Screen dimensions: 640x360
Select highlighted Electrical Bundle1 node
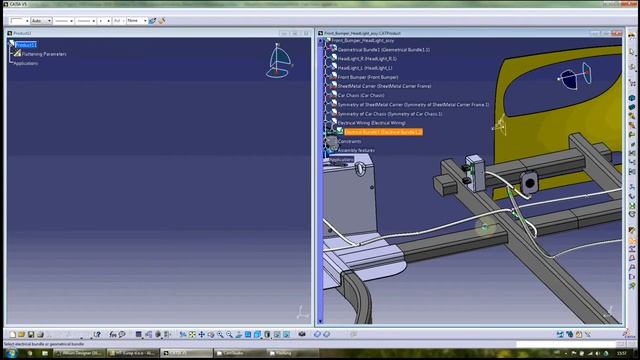click(x=383, y=132)
